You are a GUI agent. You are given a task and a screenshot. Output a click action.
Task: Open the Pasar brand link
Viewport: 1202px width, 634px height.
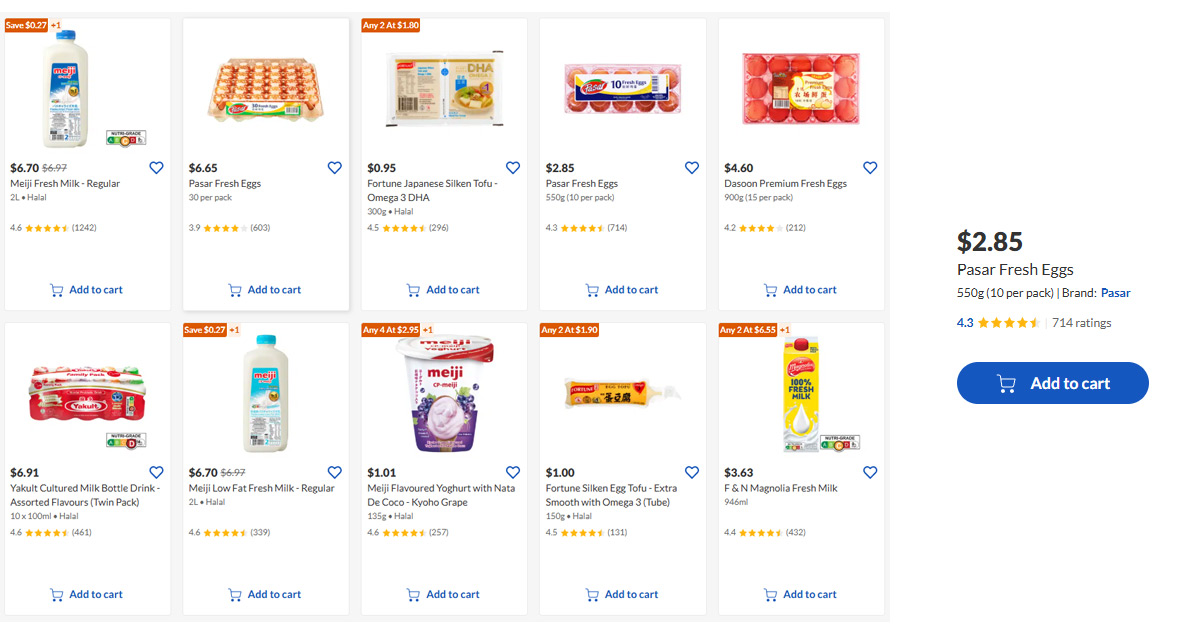point(1116,293)
